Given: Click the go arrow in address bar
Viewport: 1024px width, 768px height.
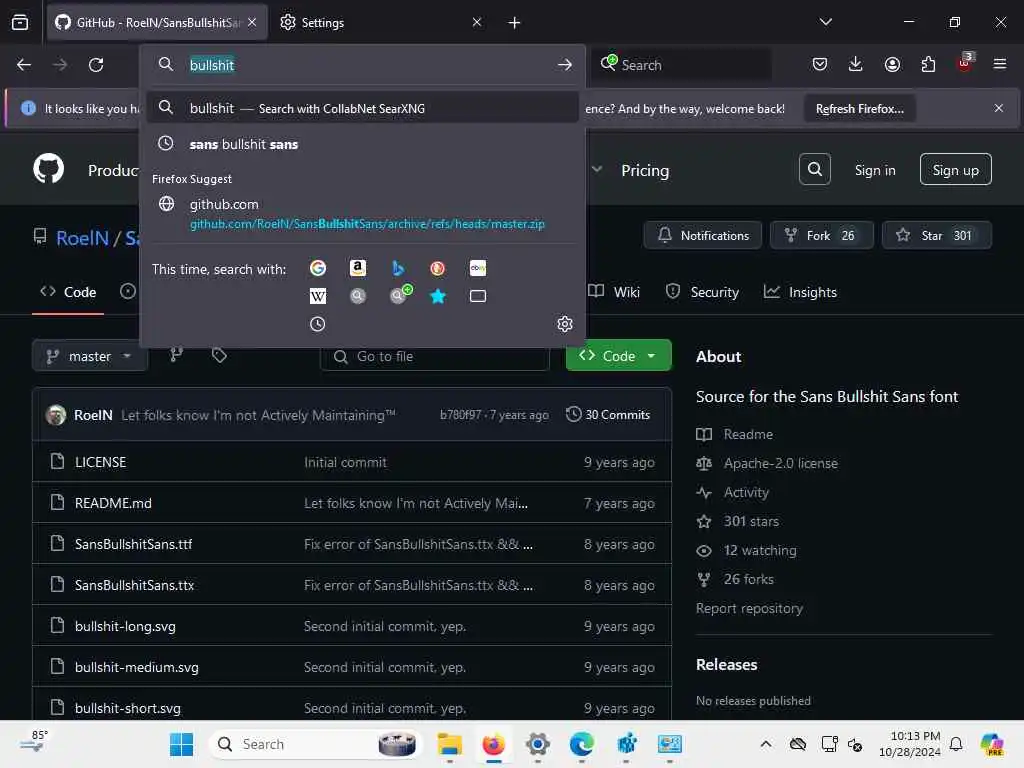Looking at the screenshot, I should 565,65.
